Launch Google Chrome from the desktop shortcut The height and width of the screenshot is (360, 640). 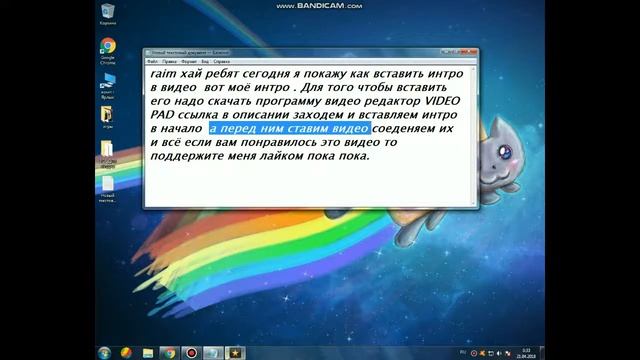pos(108,51)
